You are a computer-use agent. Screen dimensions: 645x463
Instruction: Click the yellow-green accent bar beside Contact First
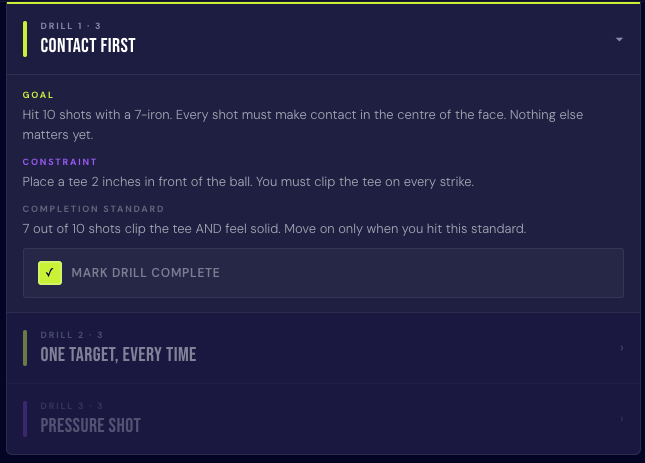[x=25, y=38]
